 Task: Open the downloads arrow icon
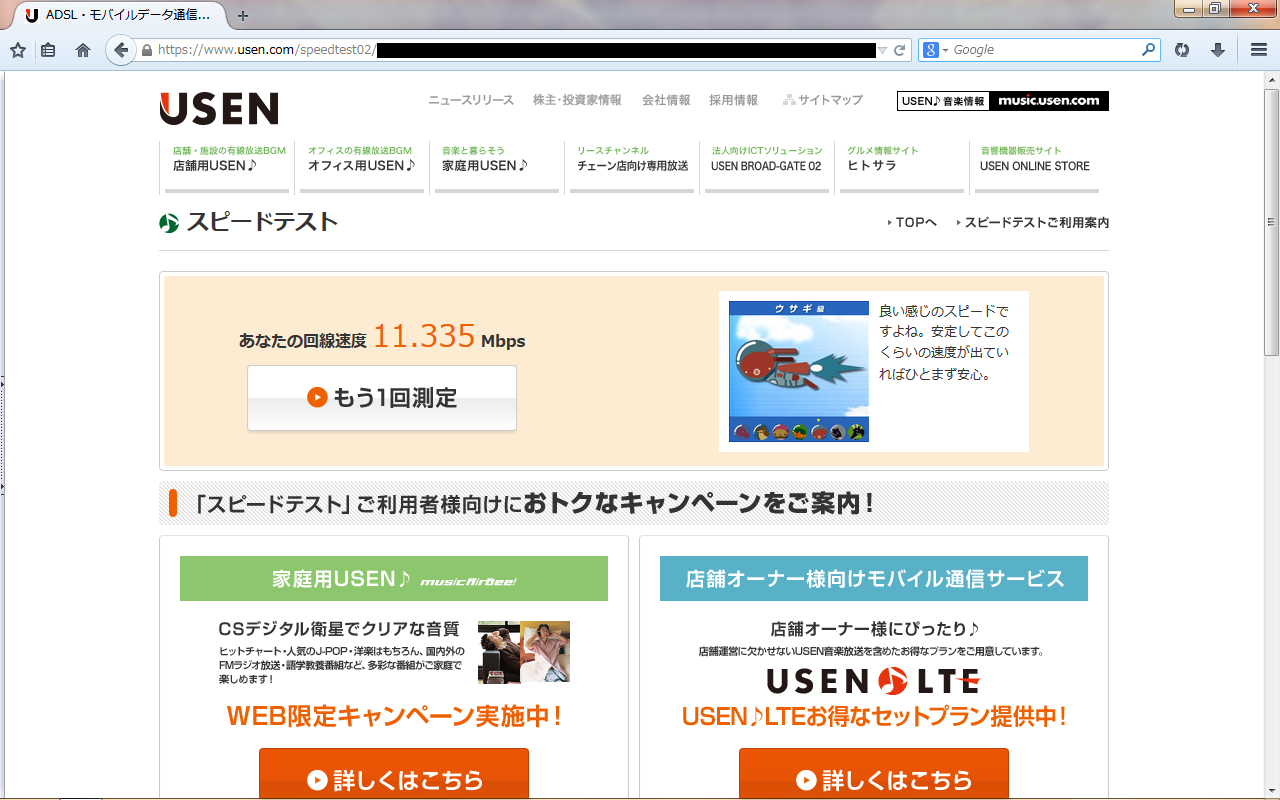(x=1218, y=50)
